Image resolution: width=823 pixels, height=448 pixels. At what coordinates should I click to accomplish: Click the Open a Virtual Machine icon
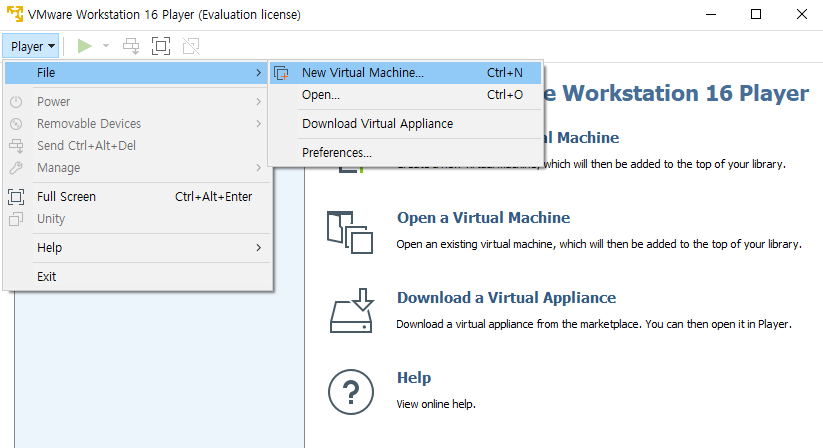(350, 232)
